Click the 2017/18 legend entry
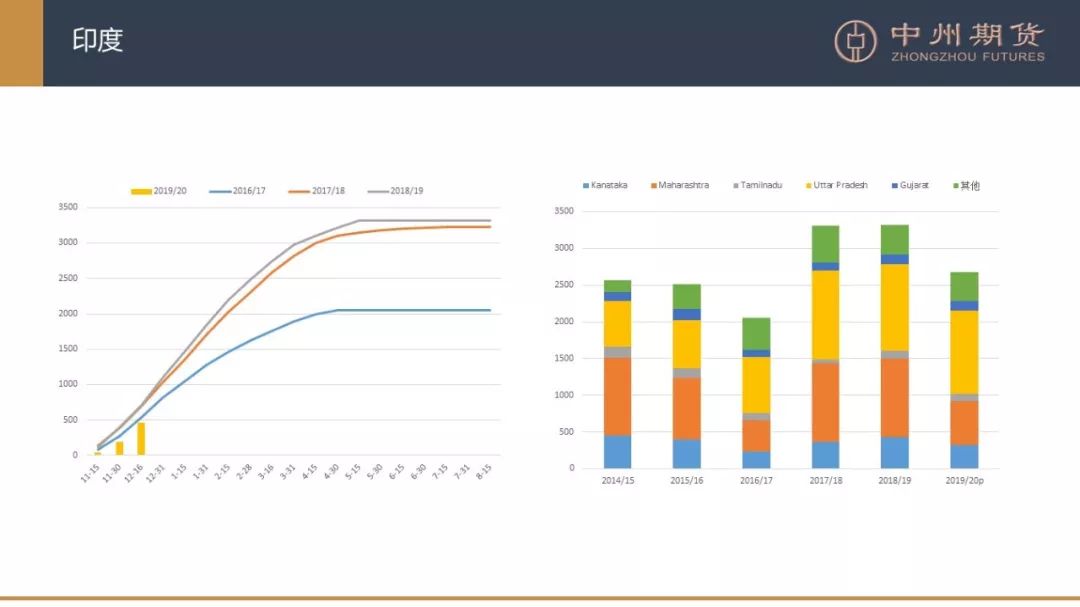The image size is (1080, 607). pos(317,191)
